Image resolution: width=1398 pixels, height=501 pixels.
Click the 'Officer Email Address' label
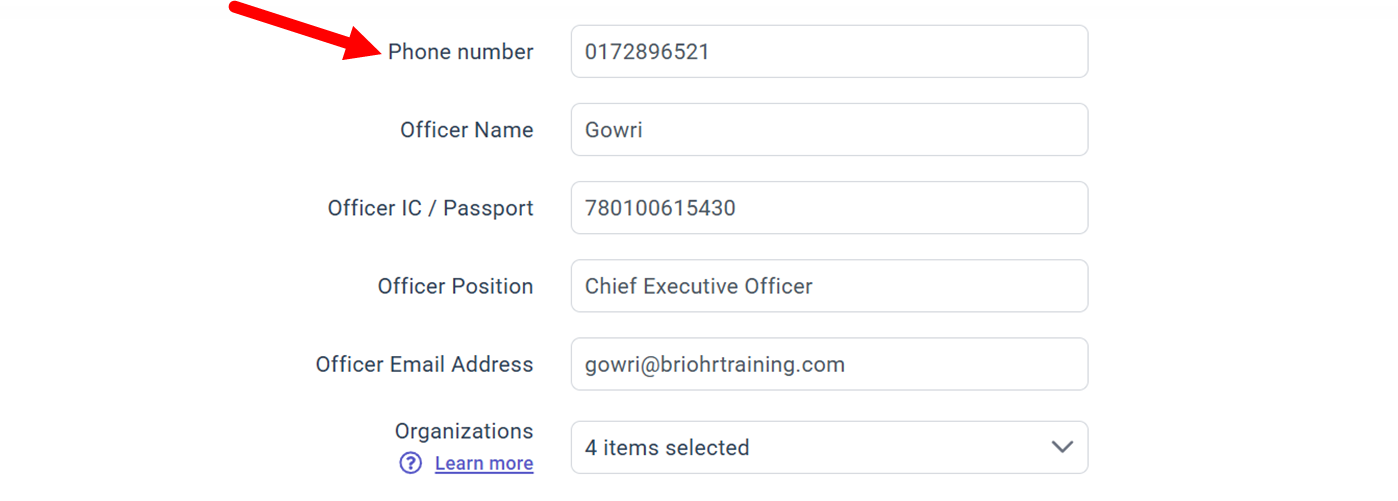click(x=424, y=364)
